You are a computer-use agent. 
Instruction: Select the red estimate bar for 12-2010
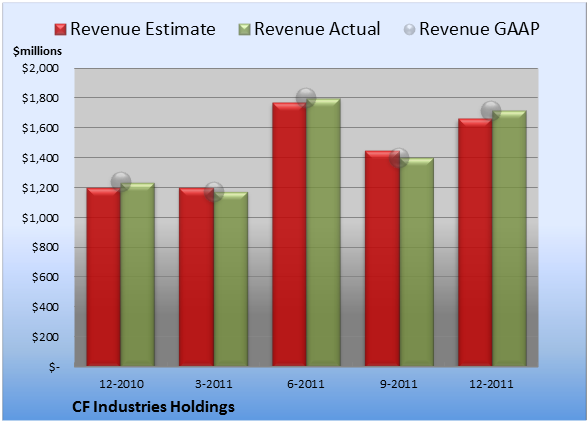(x=104, y=277)
